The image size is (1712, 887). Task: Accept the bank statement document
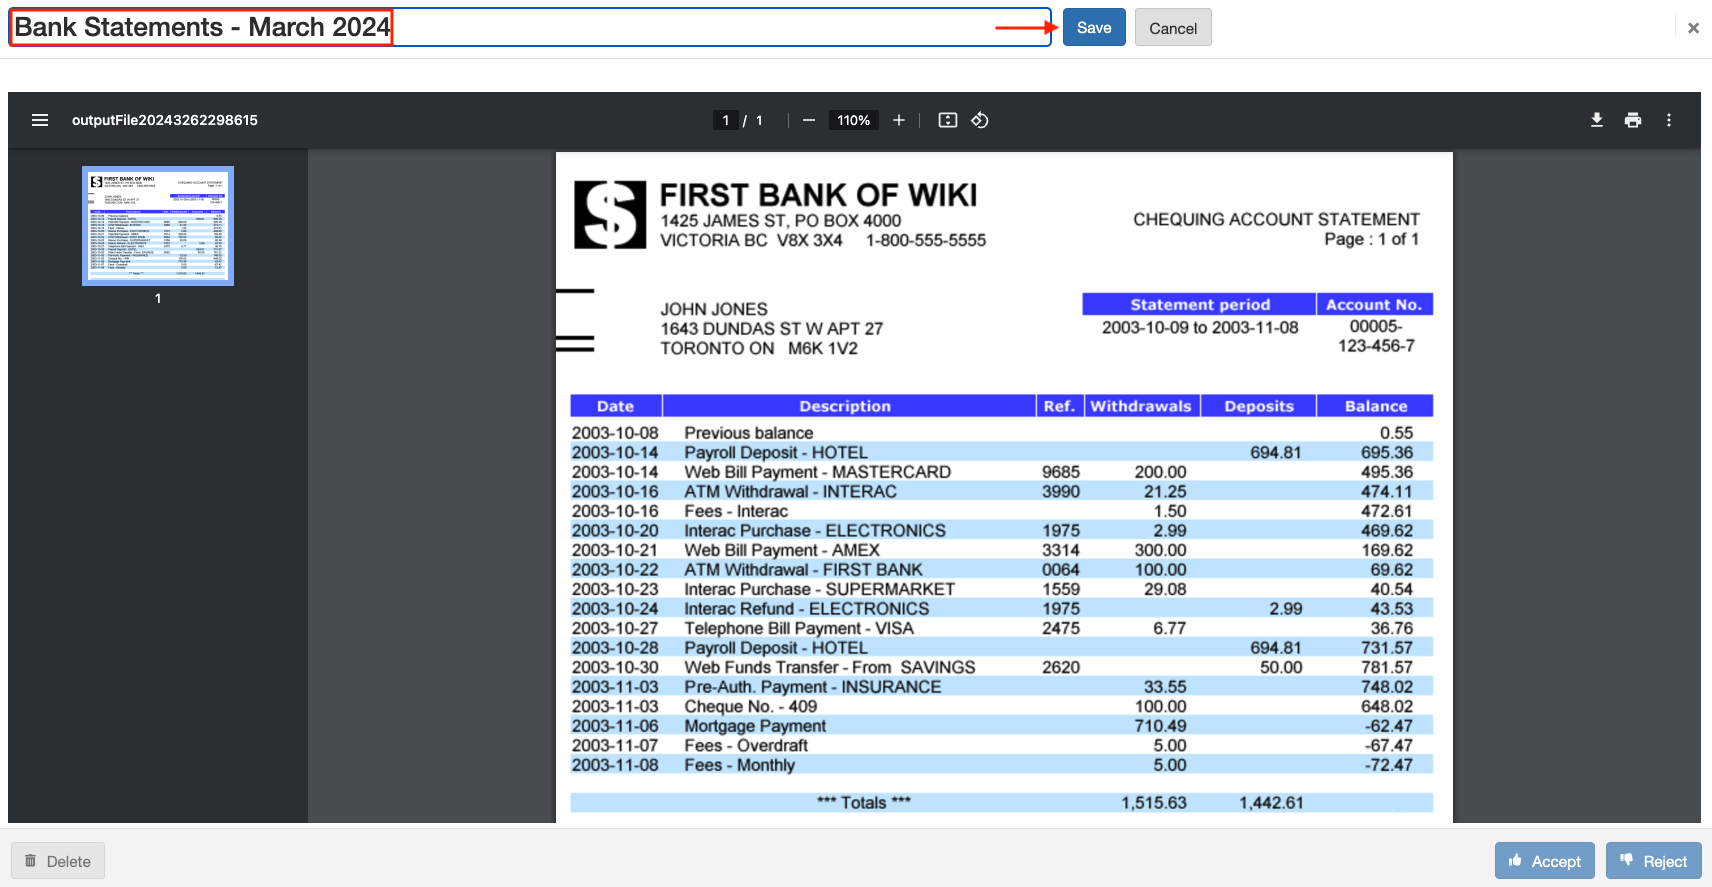pos(1545,861)
